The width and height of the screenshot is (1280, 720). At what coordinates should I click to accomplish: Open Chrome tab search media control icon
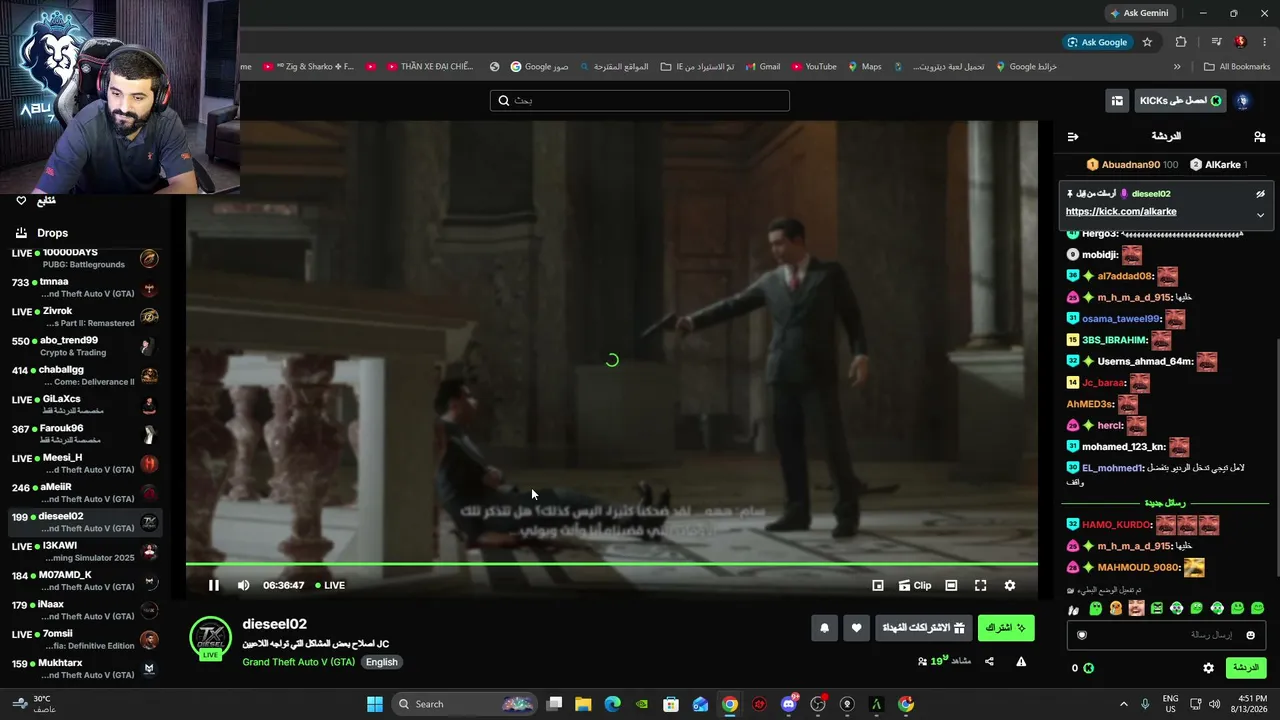click(x=1216, y=42)
